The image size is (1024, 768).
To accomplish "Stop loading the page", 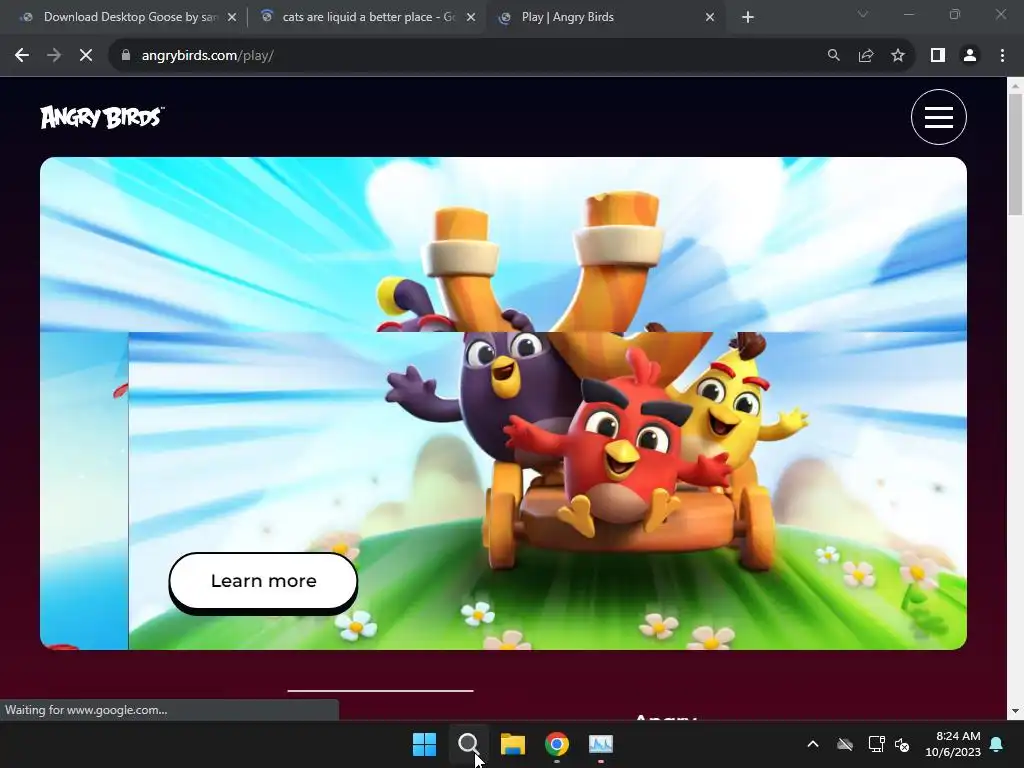I will click(x=86, y=56).
